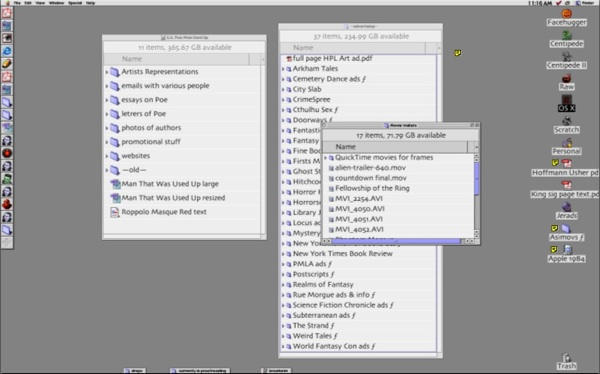
Task: Select Fellowship of the Ring file
Action: point(372,189)
